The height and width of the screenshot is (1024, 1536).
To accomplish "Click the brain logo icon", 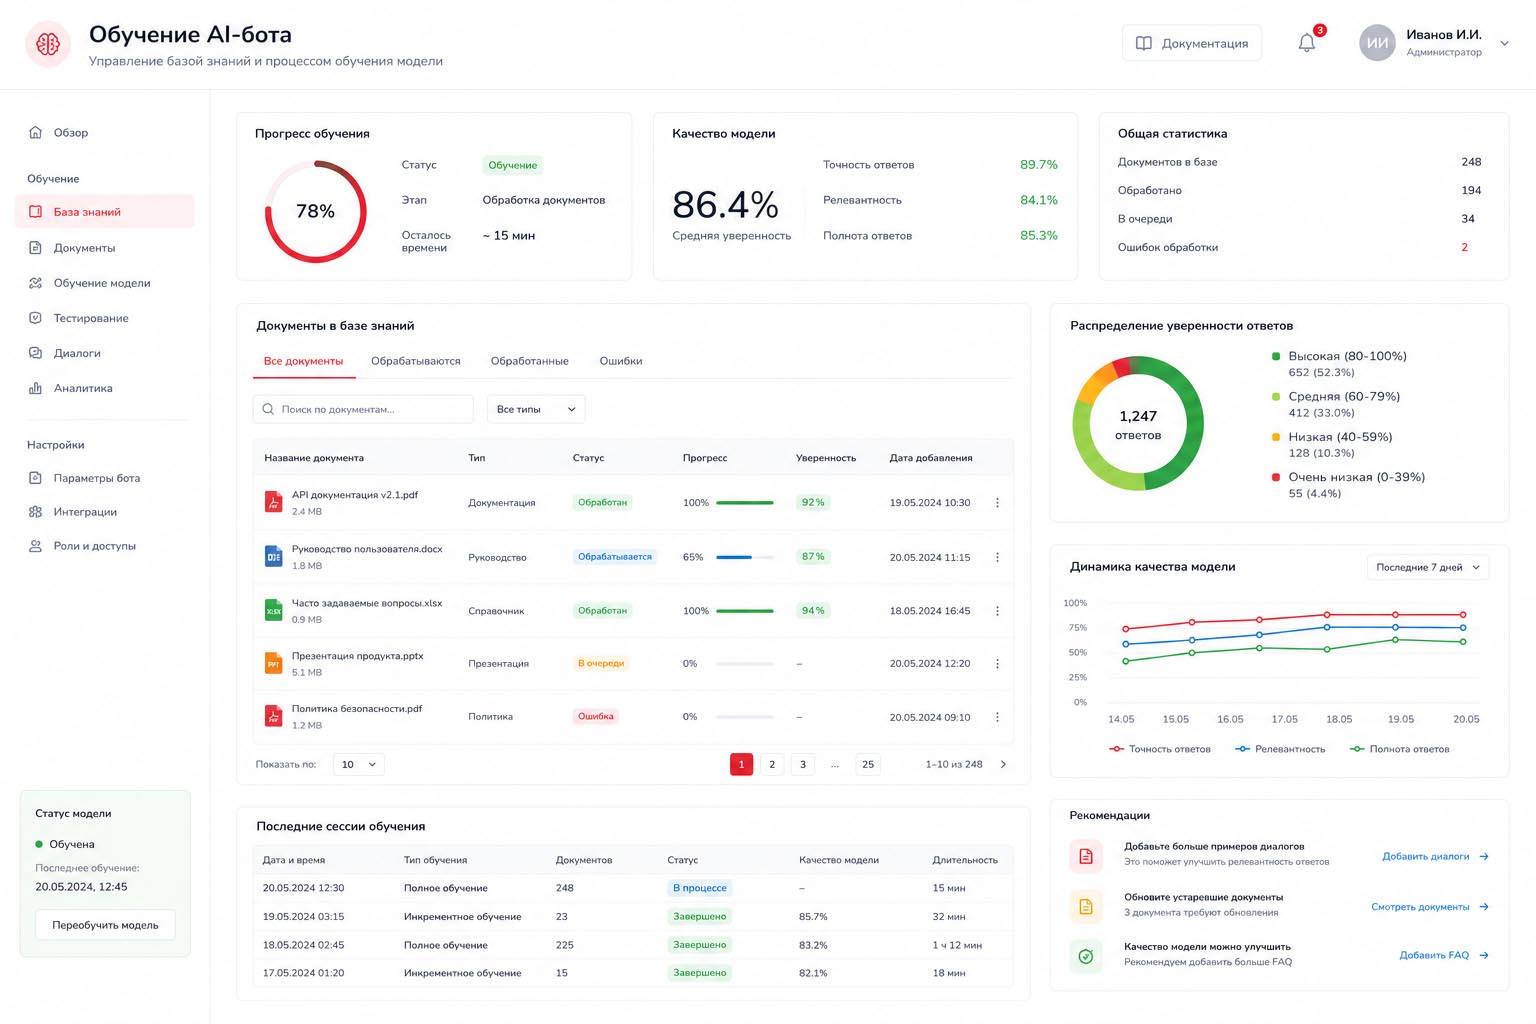I will click(x=48, y=44).
